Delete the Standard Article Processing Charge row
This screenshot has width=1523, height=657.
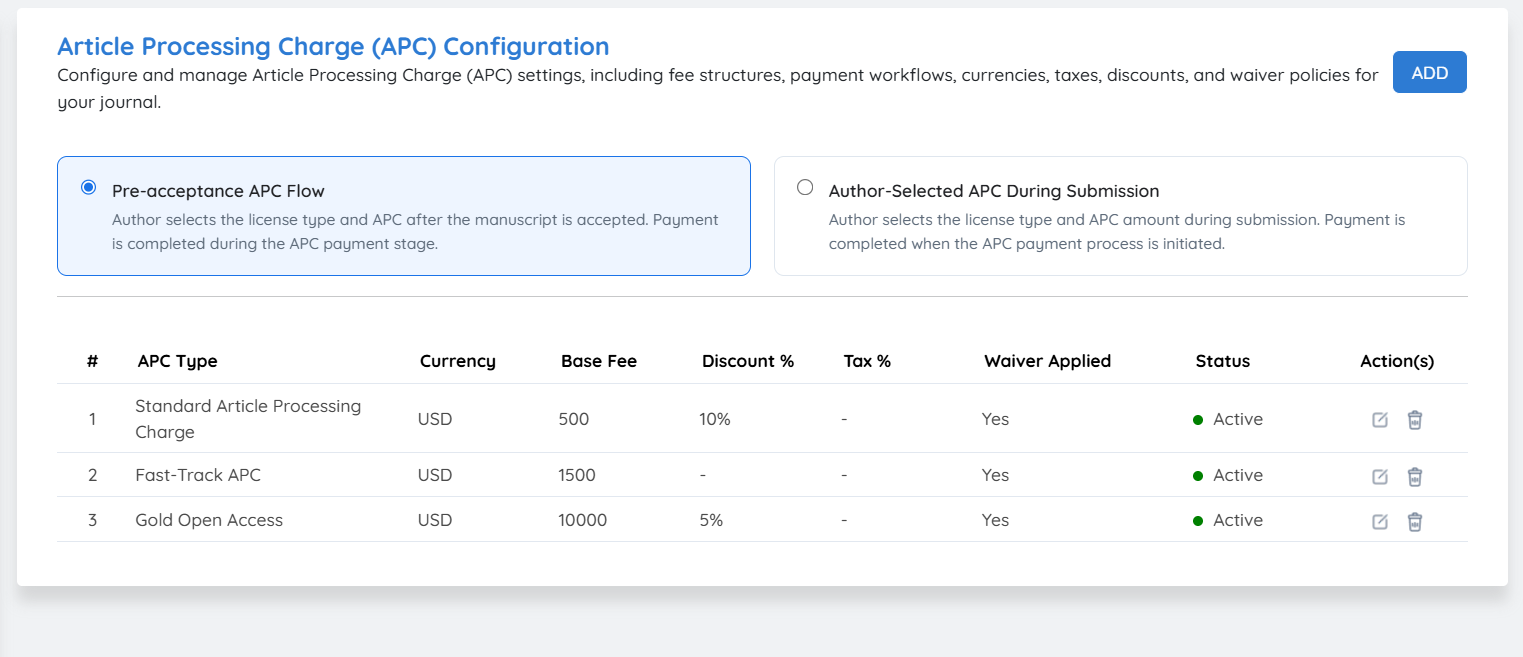tap(1415, 420)
